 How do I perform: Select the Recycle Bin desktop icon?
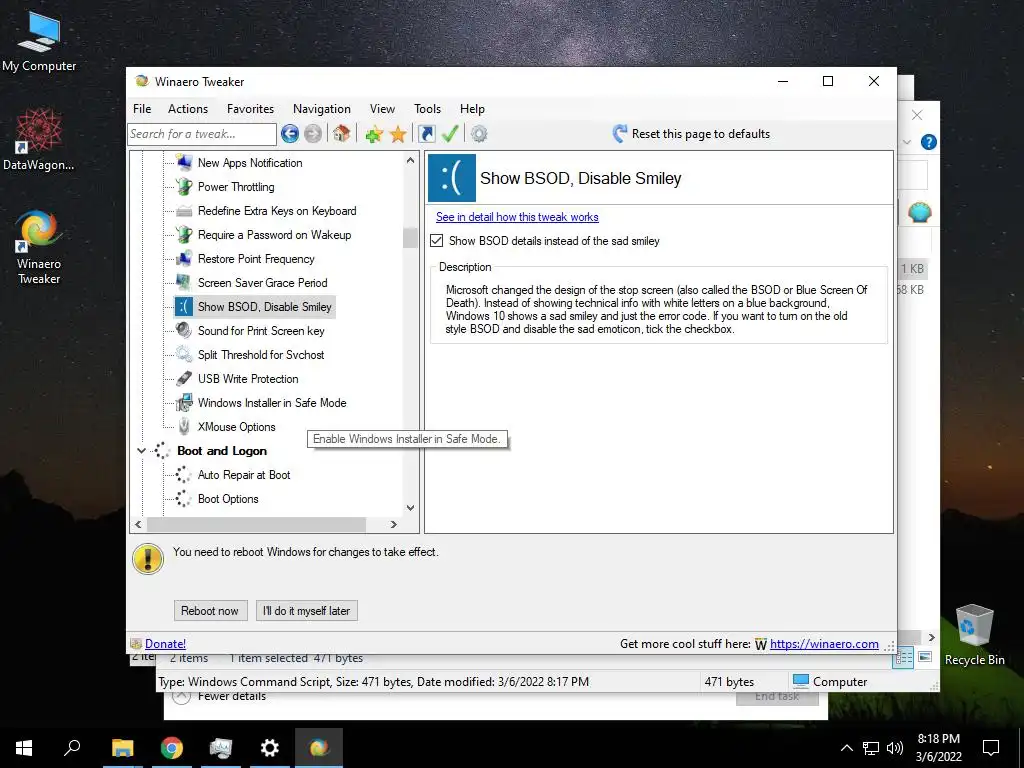click(974, 635)
